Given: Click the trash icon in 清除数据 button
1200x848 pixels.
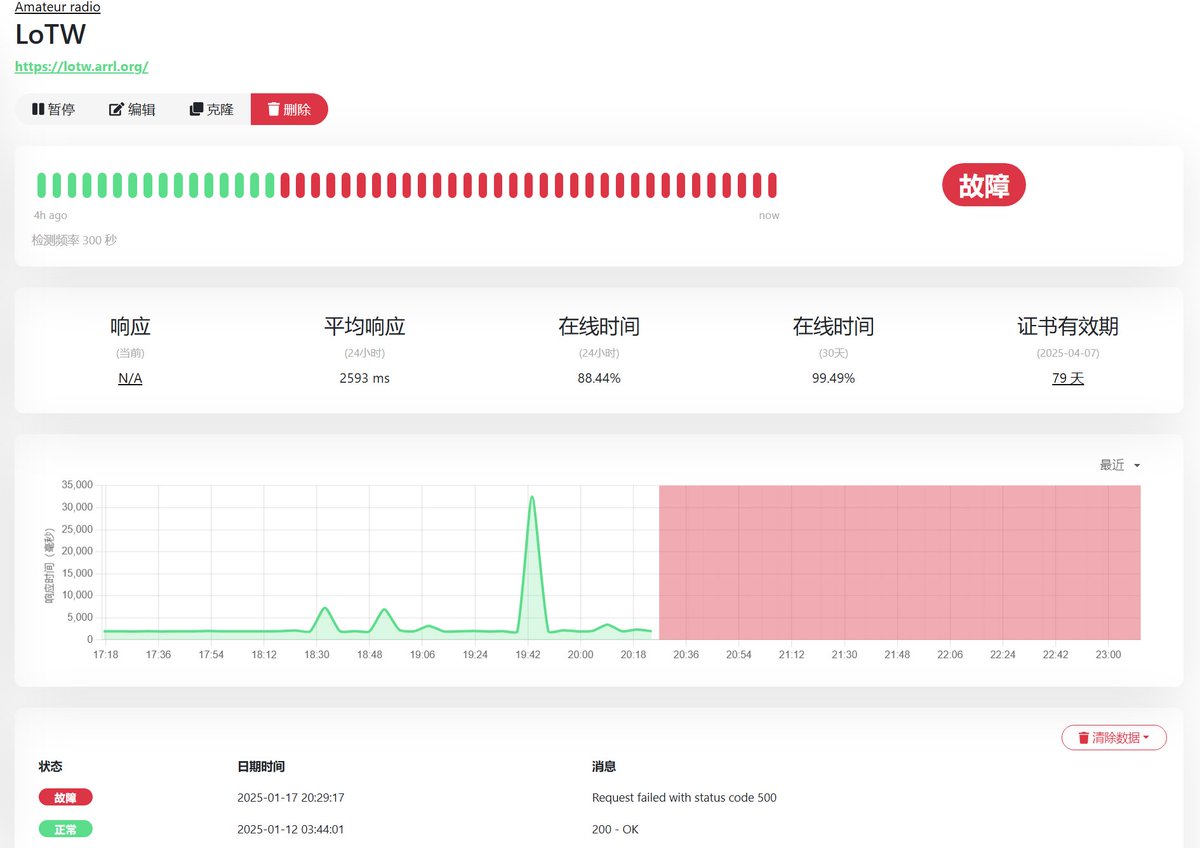Looking at the screenshot, I should coord(1083,738).
